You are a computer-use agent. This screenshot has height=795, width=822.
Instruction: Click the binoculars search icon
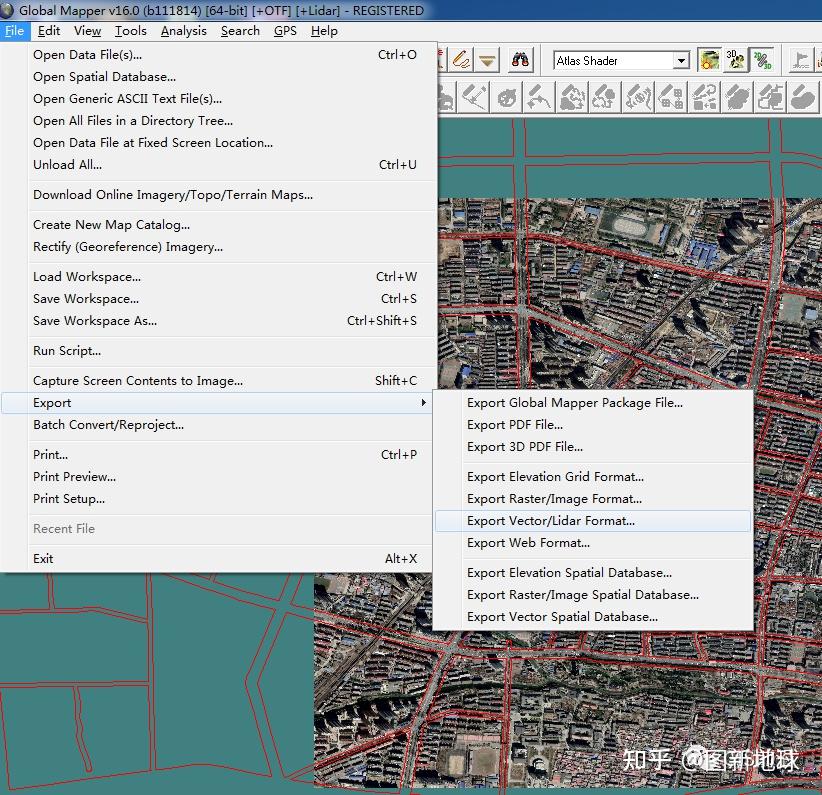click(521, 60)
